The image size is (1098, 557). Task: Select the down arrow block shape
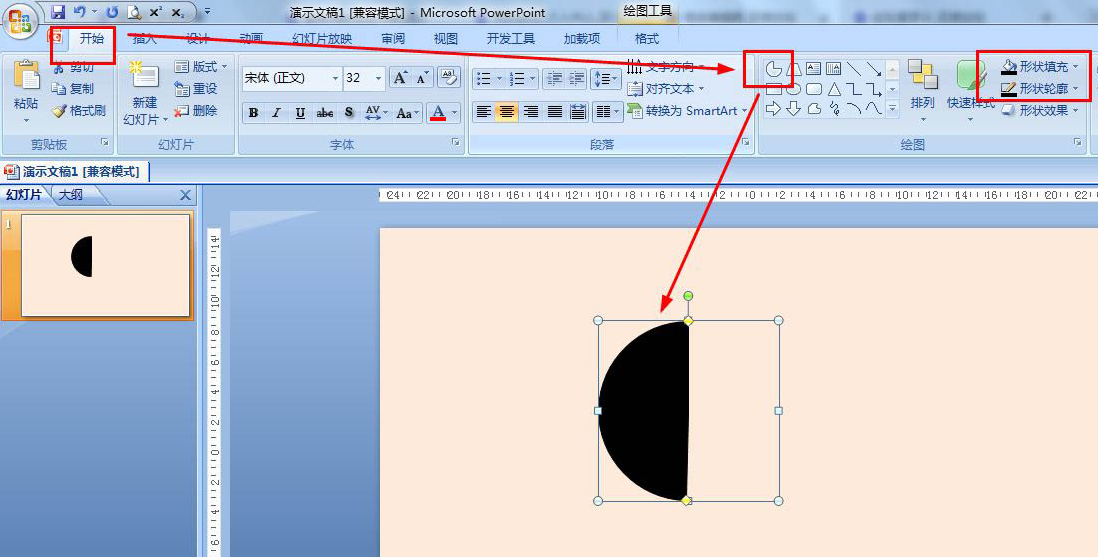pyautogui.click(x=793, y=109)
